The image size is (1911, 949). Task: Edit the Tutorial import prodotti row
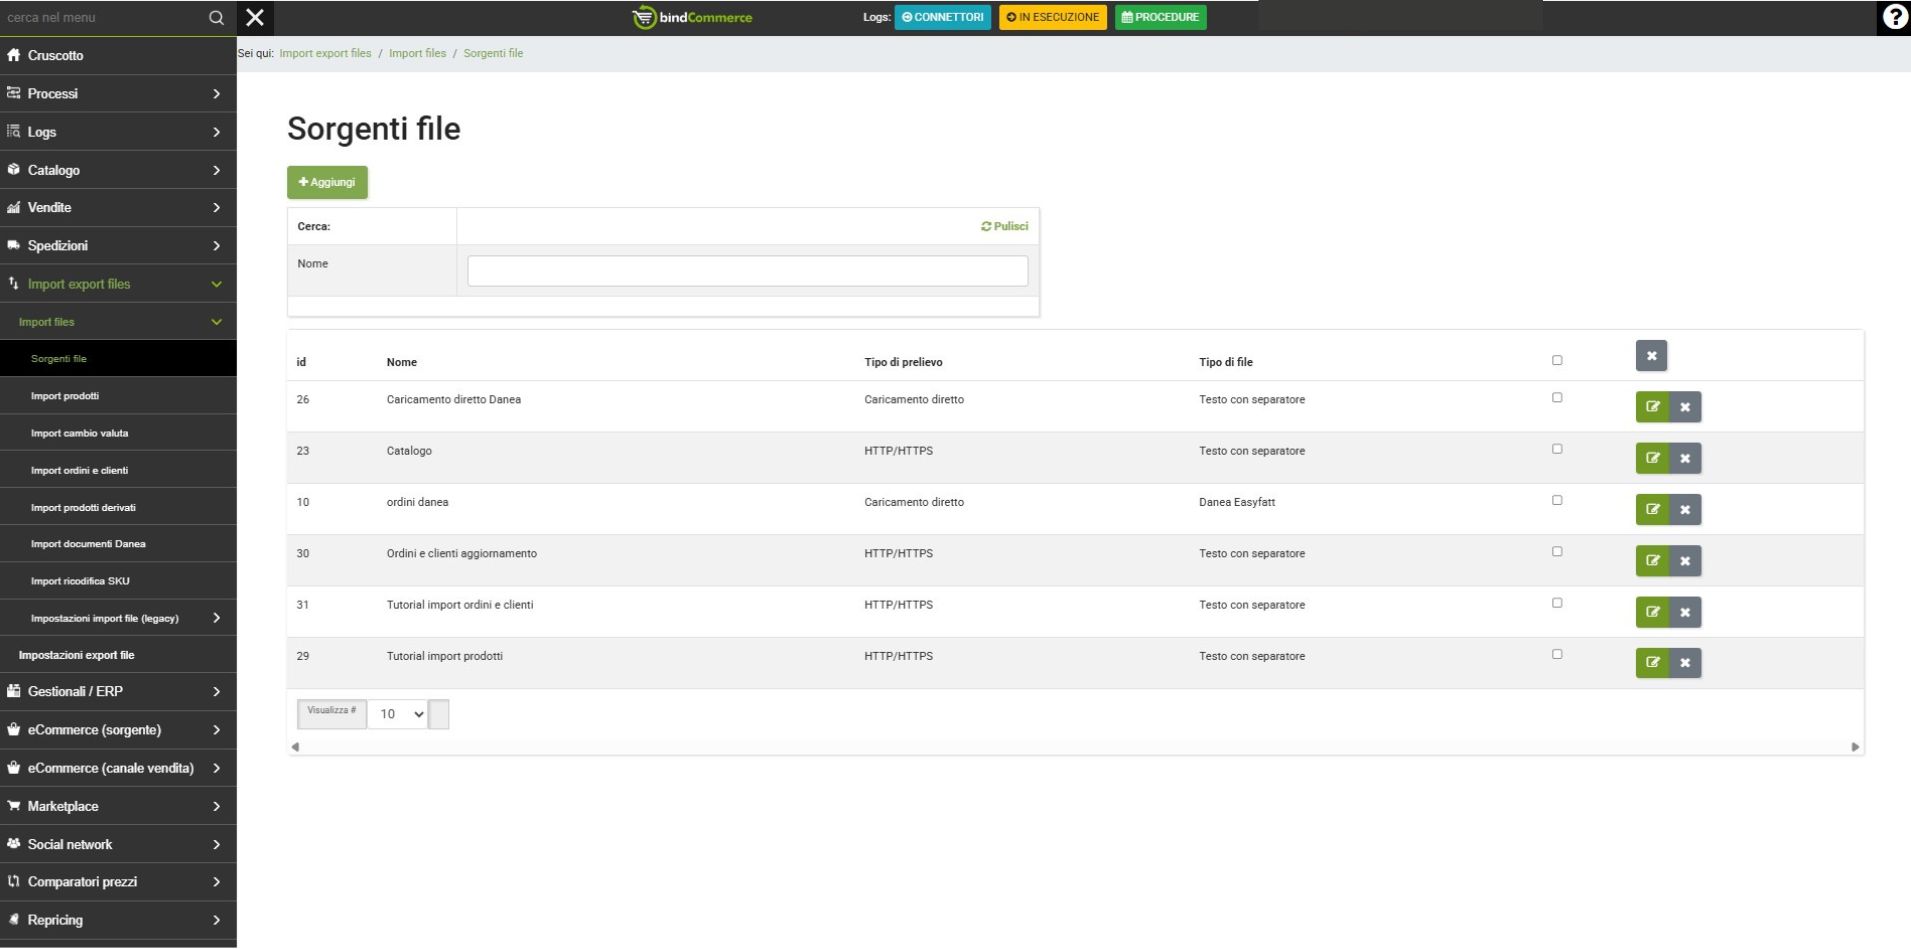pyautogui.click(x=1652, y=663)
